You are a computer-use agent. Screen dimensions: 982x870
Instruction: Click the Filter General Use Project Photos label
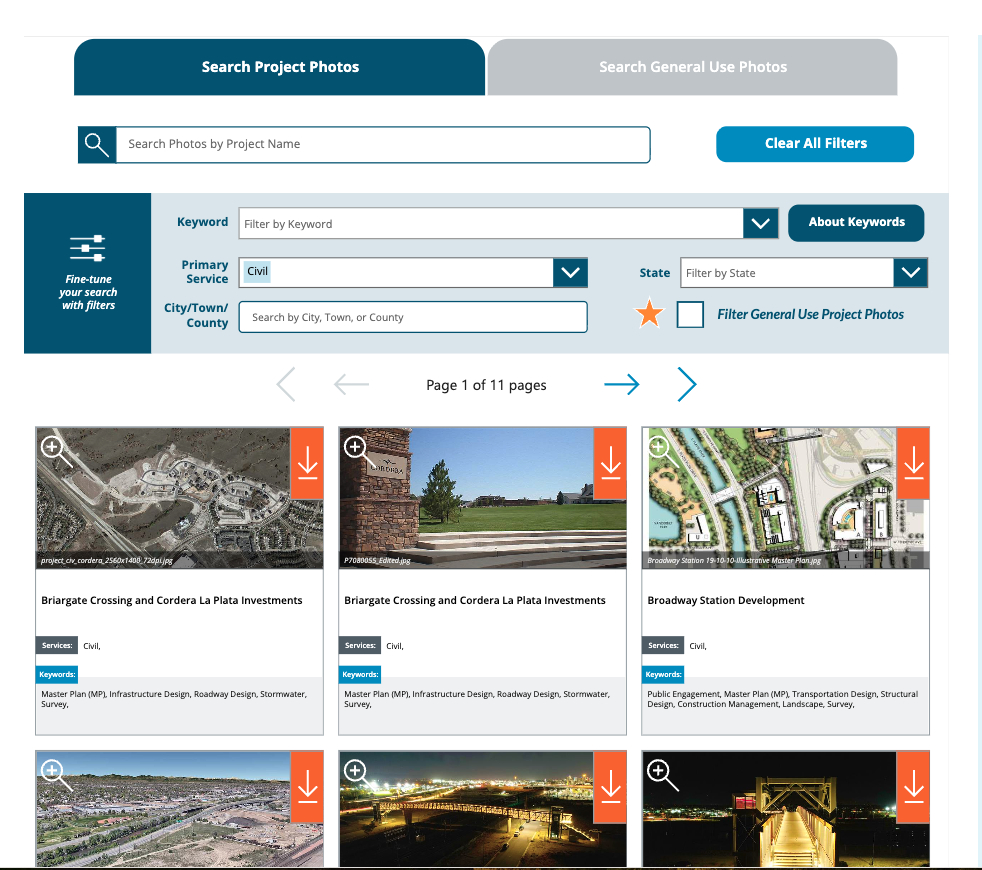(x=810, y=314)
